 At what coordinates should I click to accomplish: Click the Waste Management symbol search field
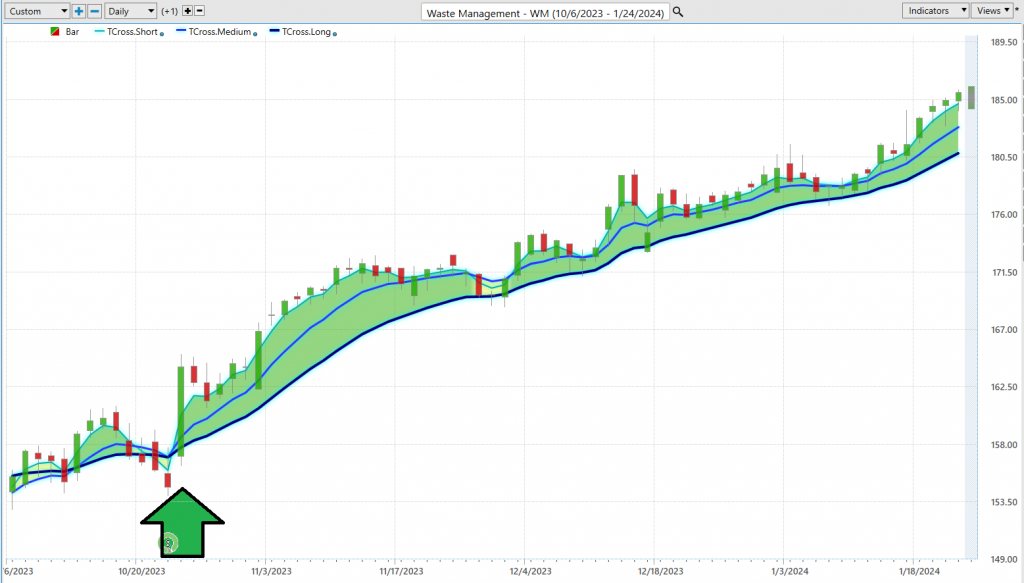[x=545, y=12]
